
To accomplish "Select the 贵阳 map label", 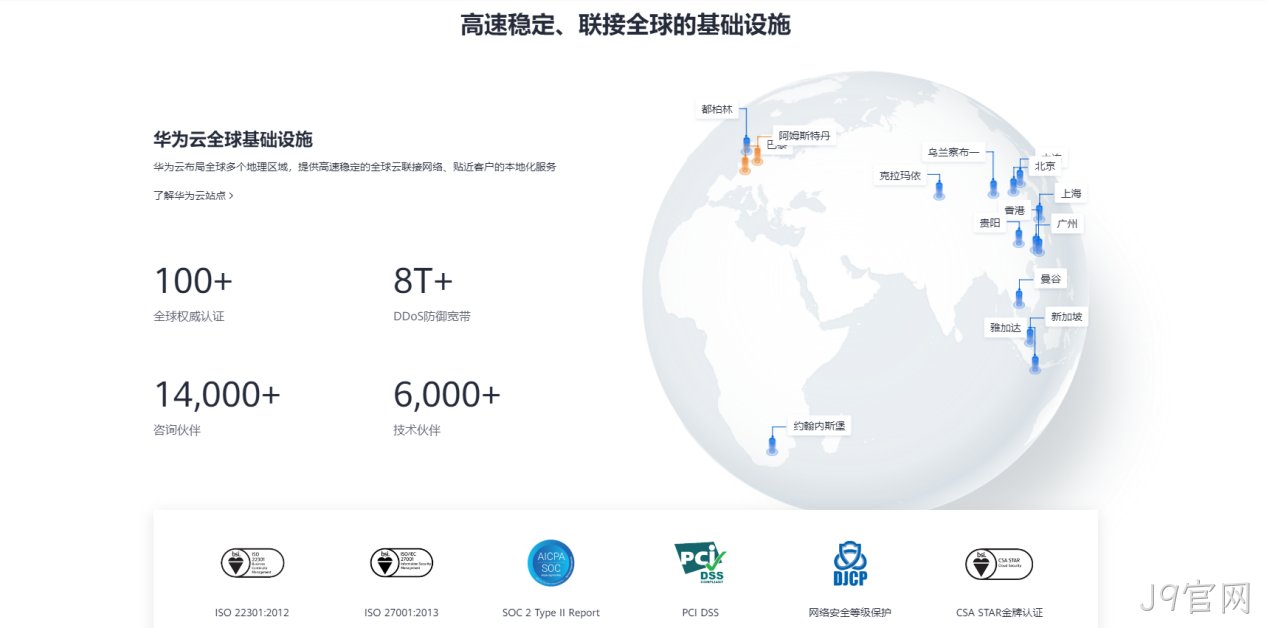I will pyautogui.click(x=990, y=223).
